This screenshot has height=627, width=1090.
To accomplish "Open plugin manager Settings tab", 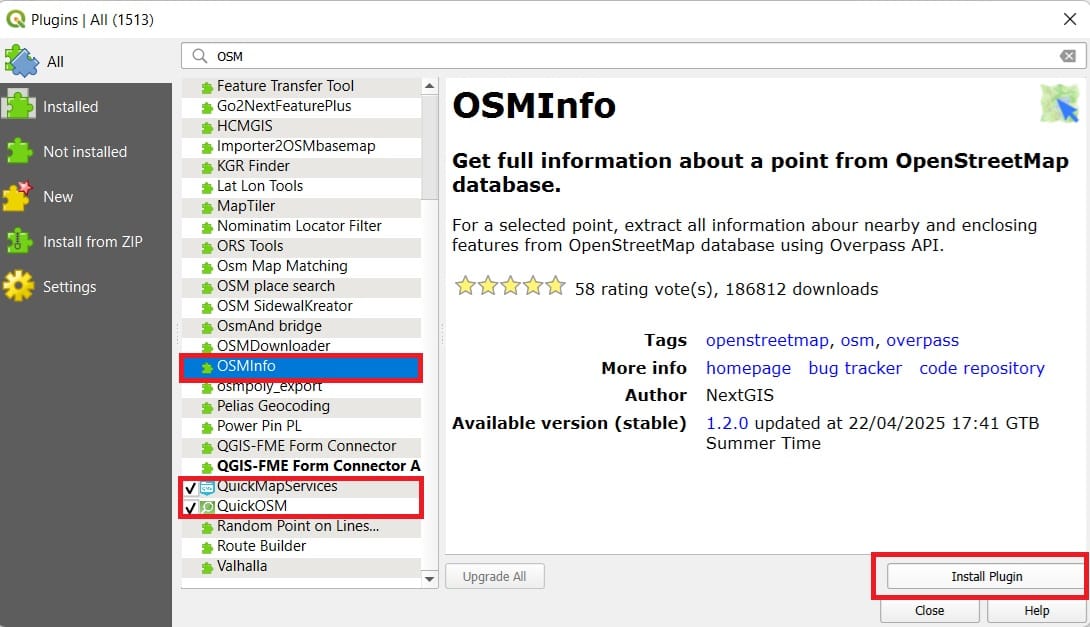I will coord(86,286).
